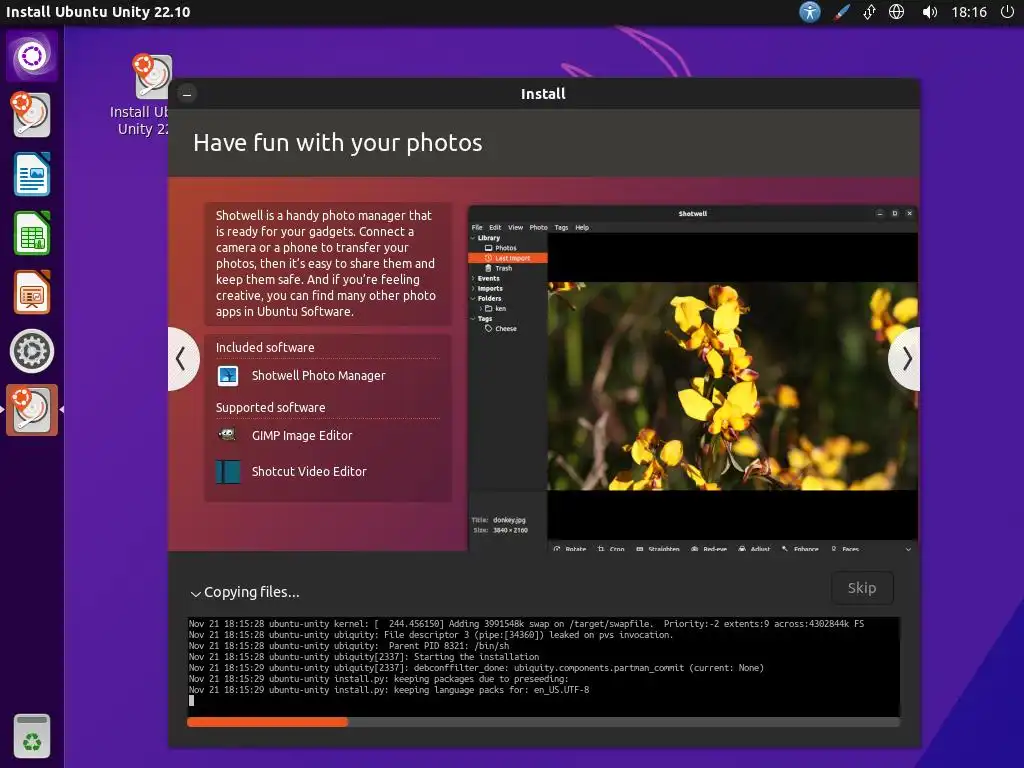This screenshot has height=768, width=1024.
Task: Click the paintbrush indicator in top bar
Action: [841, 12]
